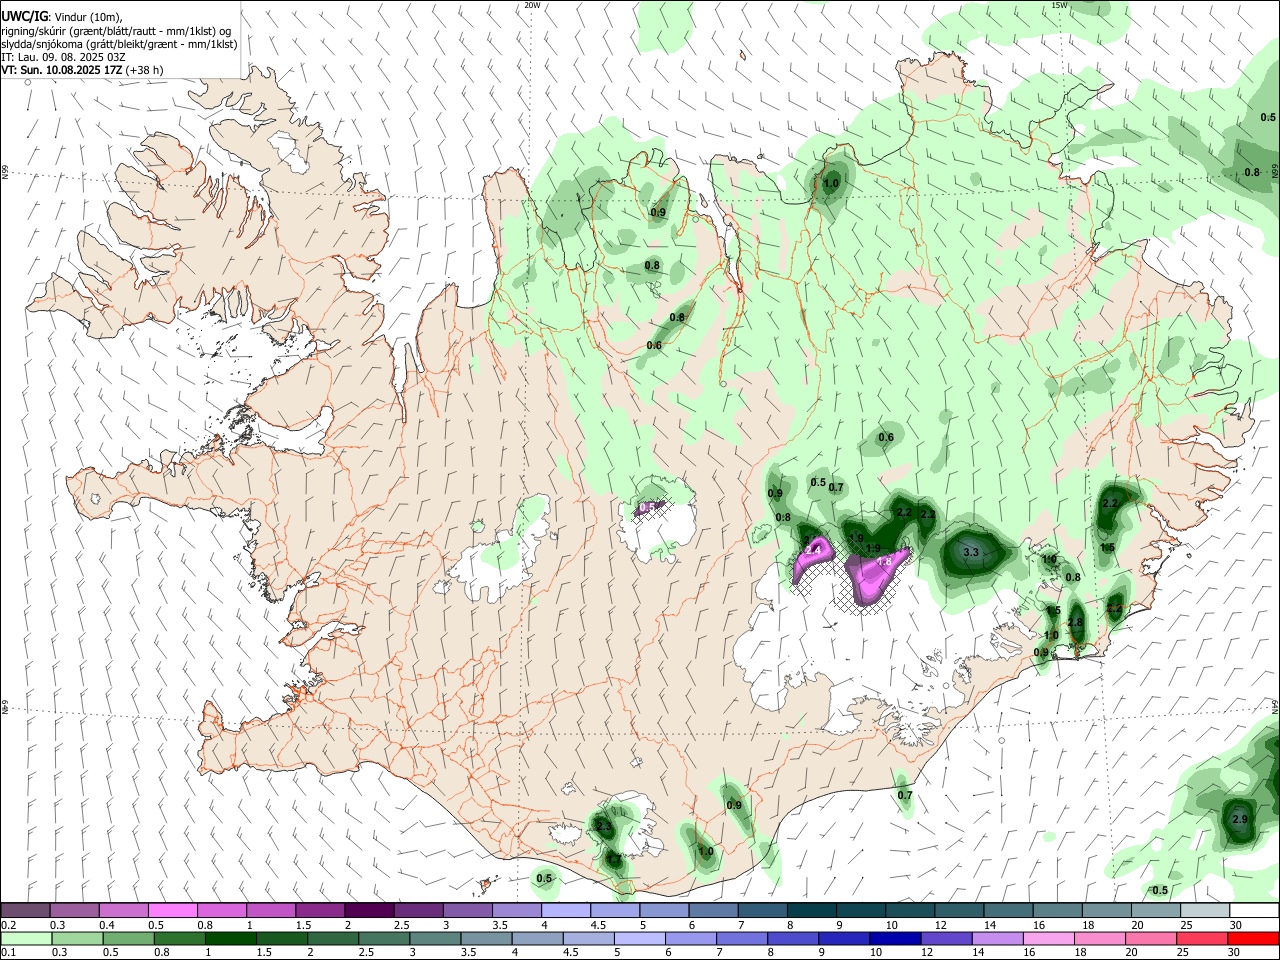Click the 15W longitude label

(x=1059, y=5)
